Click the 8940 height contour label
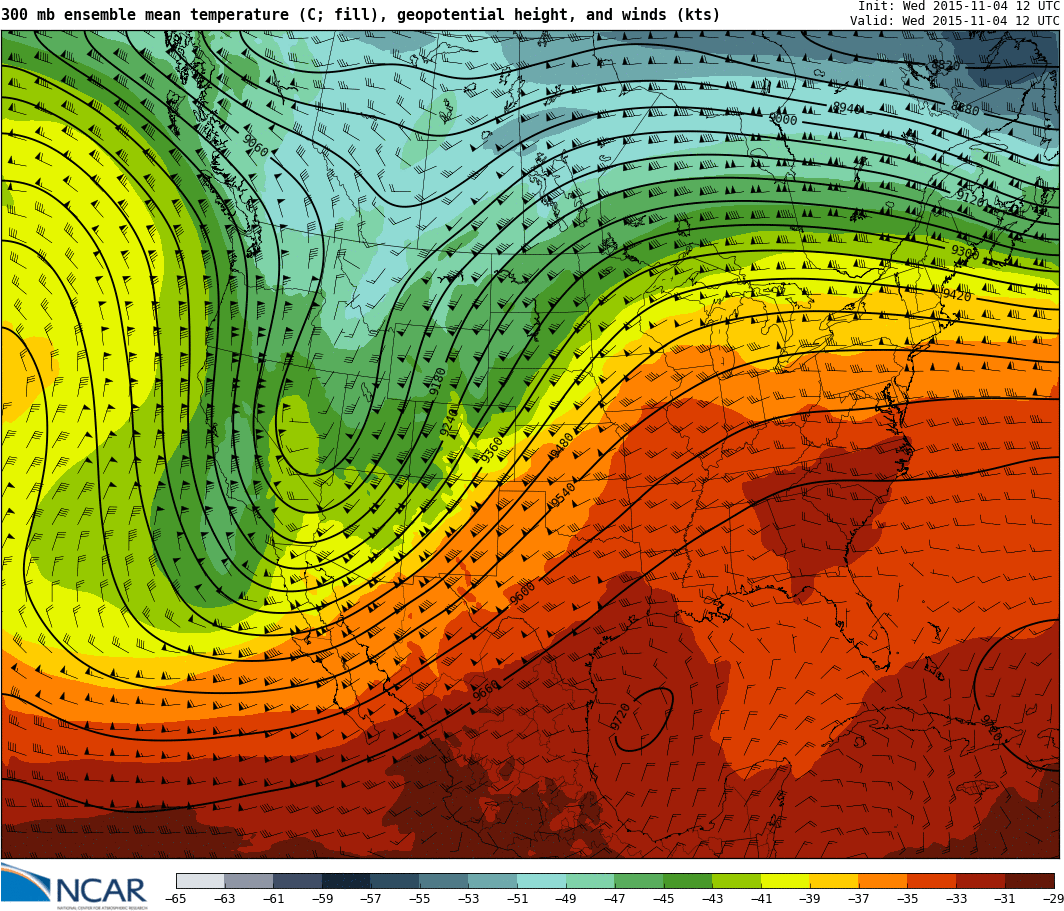Viewport: 1064px width, 911px height. [847, 108]
